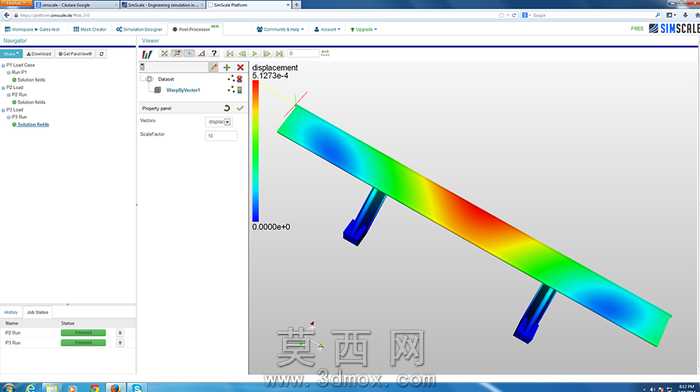Play the animation
The height and width of the screenshot is (392, 700).
254,54
